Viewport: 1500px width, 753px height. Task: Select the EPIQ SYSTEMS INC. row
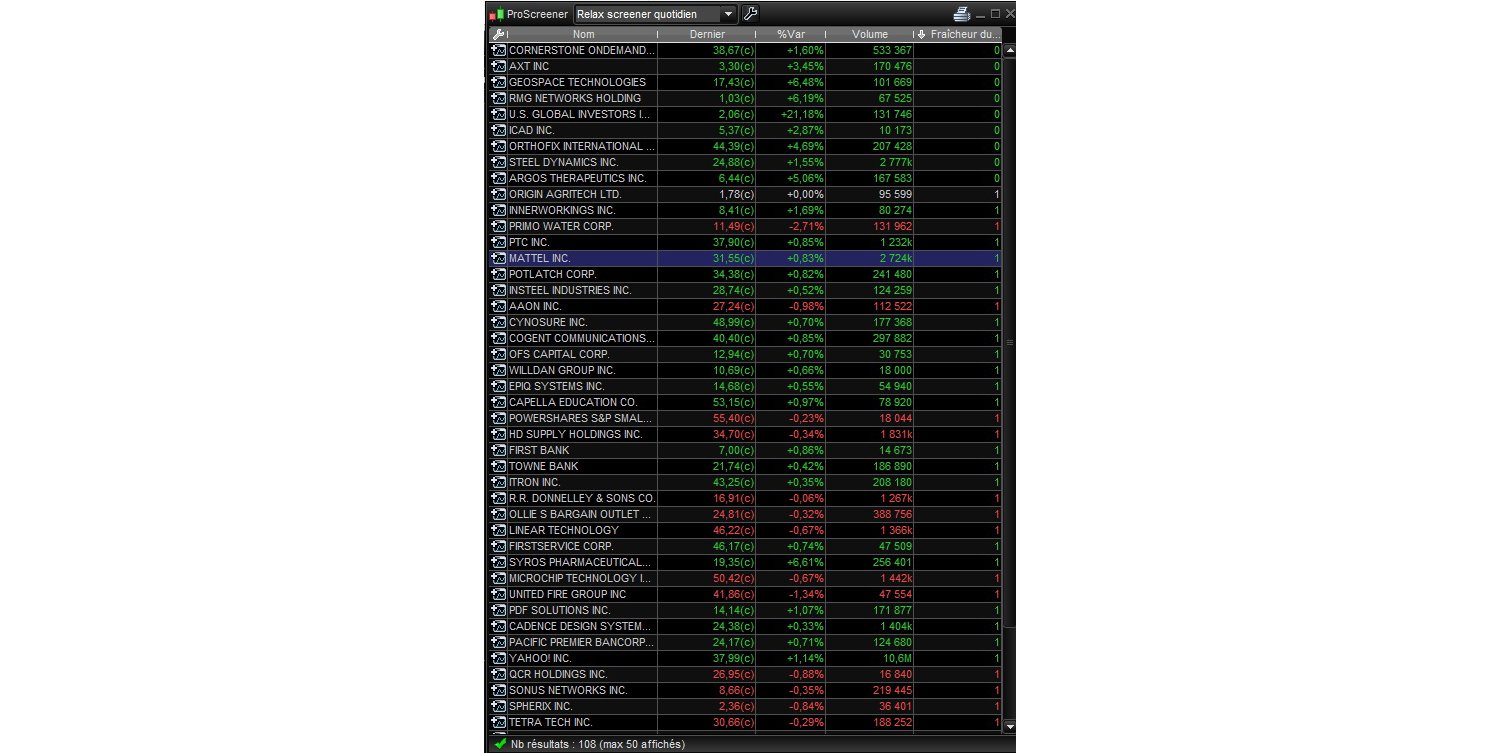(746, 386)
